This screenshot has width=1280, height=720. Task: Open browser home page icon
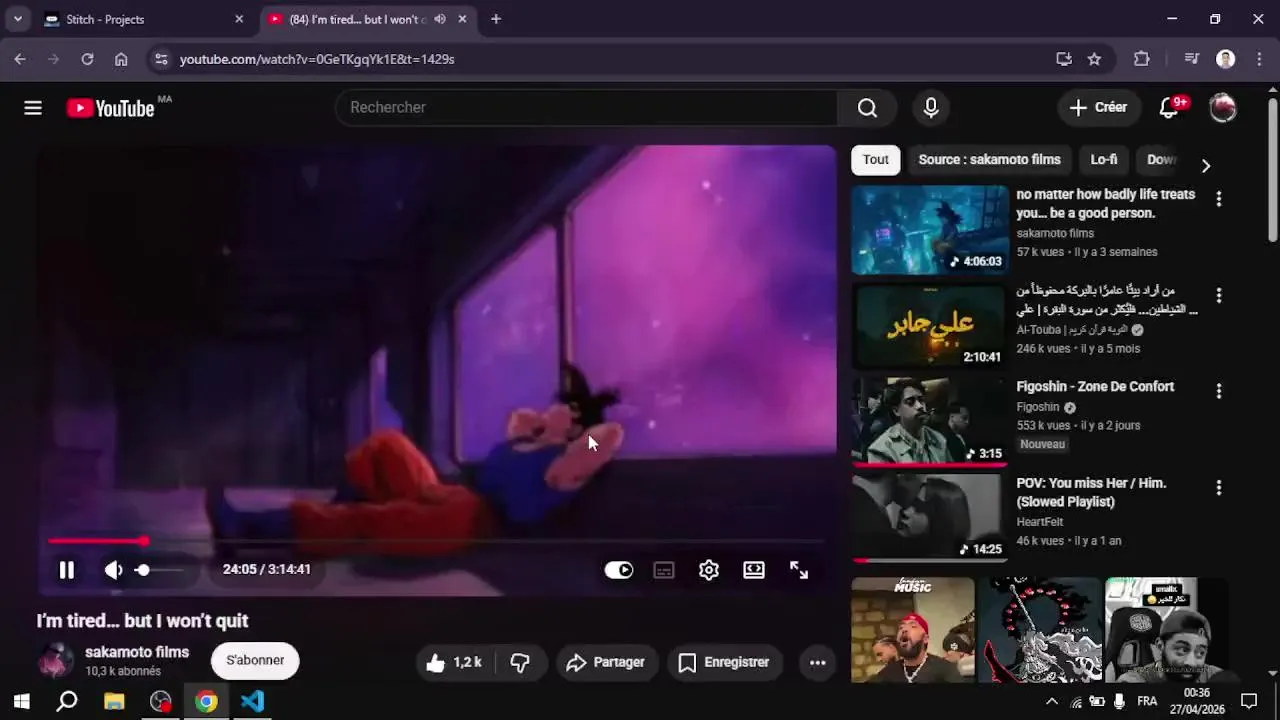pyautogui.click(x=121, y=59)
